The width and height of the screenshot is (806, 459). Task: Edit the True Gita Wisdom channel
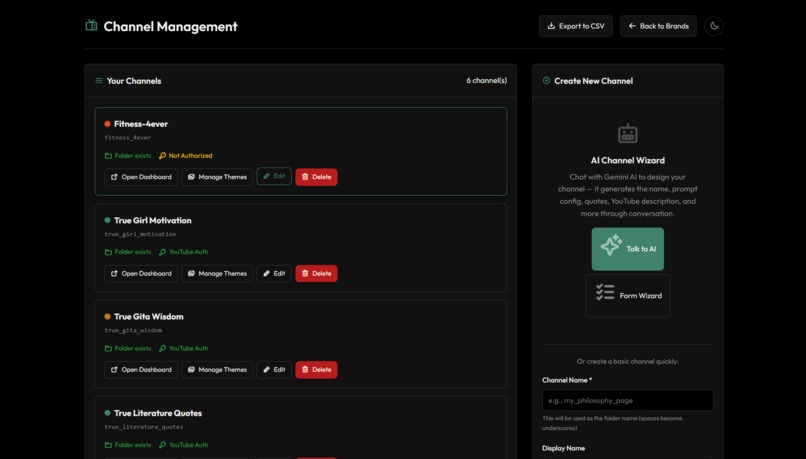point(274,370)
